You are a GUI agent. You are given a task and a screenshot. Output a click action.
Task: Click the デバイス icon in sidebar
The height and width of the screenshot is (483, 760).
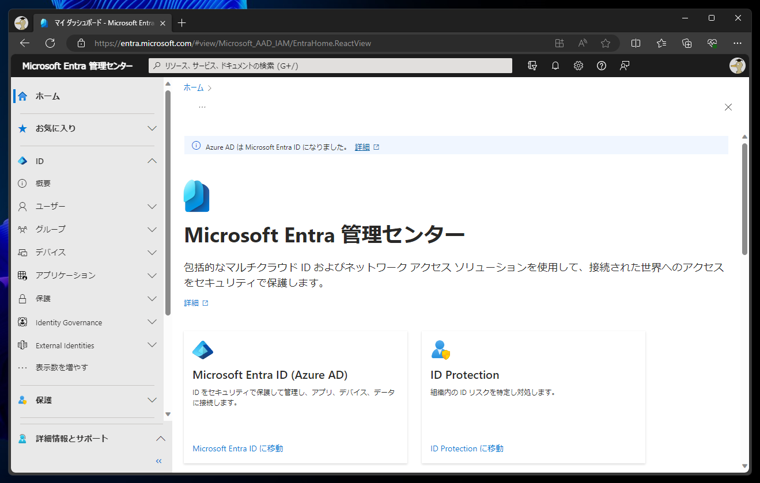pyautogui.click(x=22, y=252)
